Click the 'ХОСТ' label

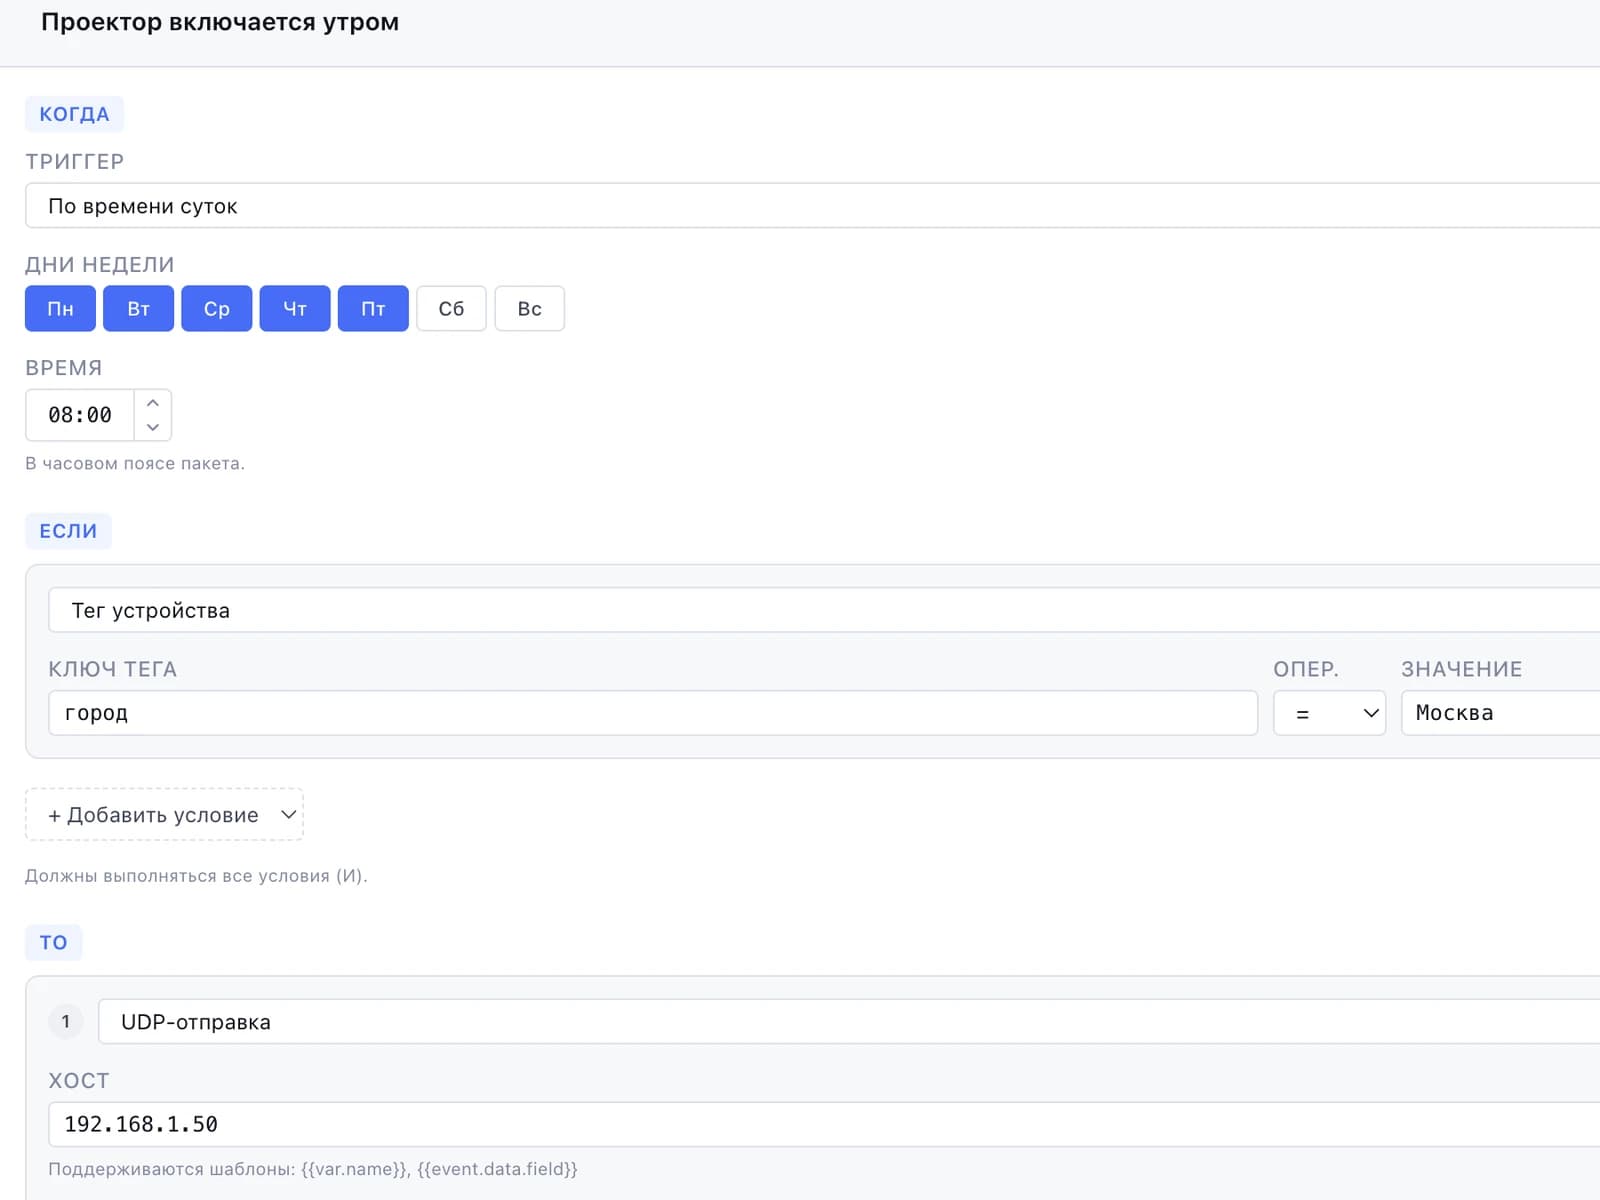click(x=79, y=1081)
